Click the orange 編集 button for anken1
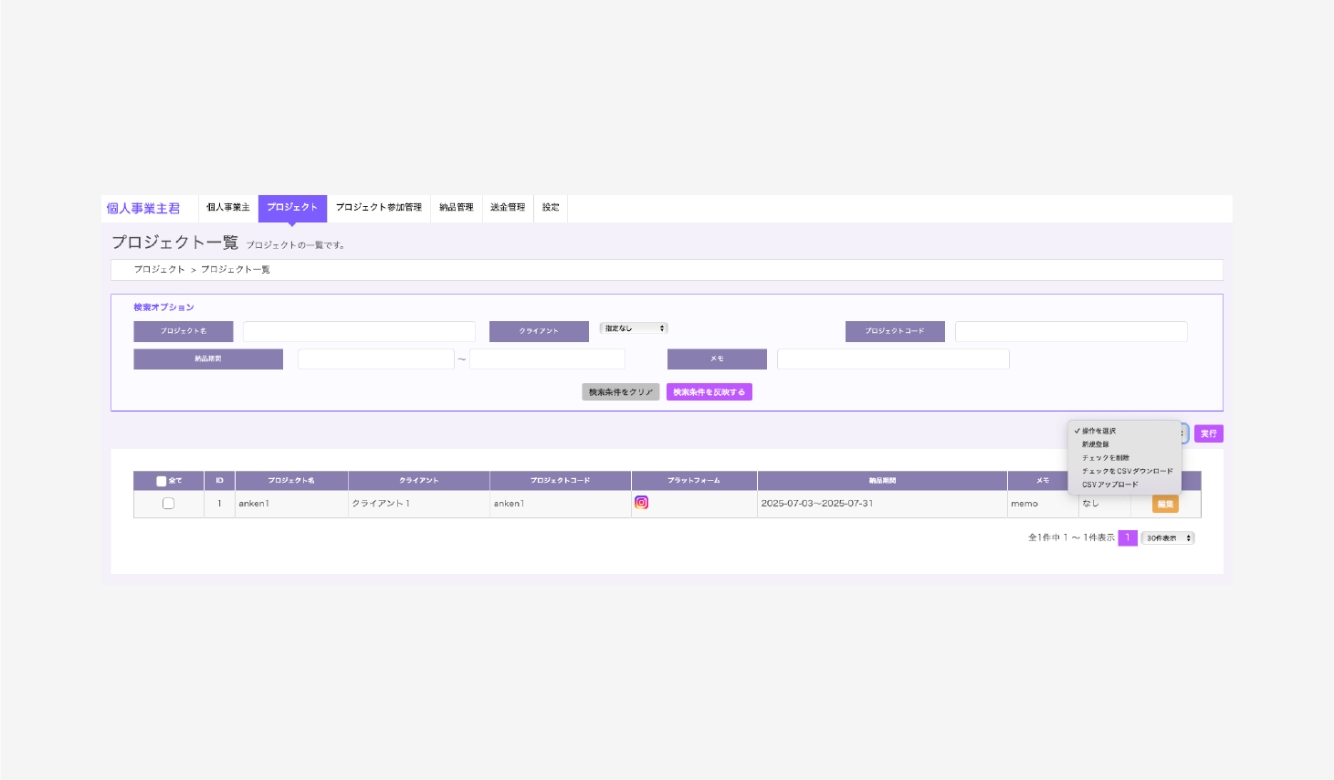The width and height of the screenshot is (1334, 780). coord(1165,504)
